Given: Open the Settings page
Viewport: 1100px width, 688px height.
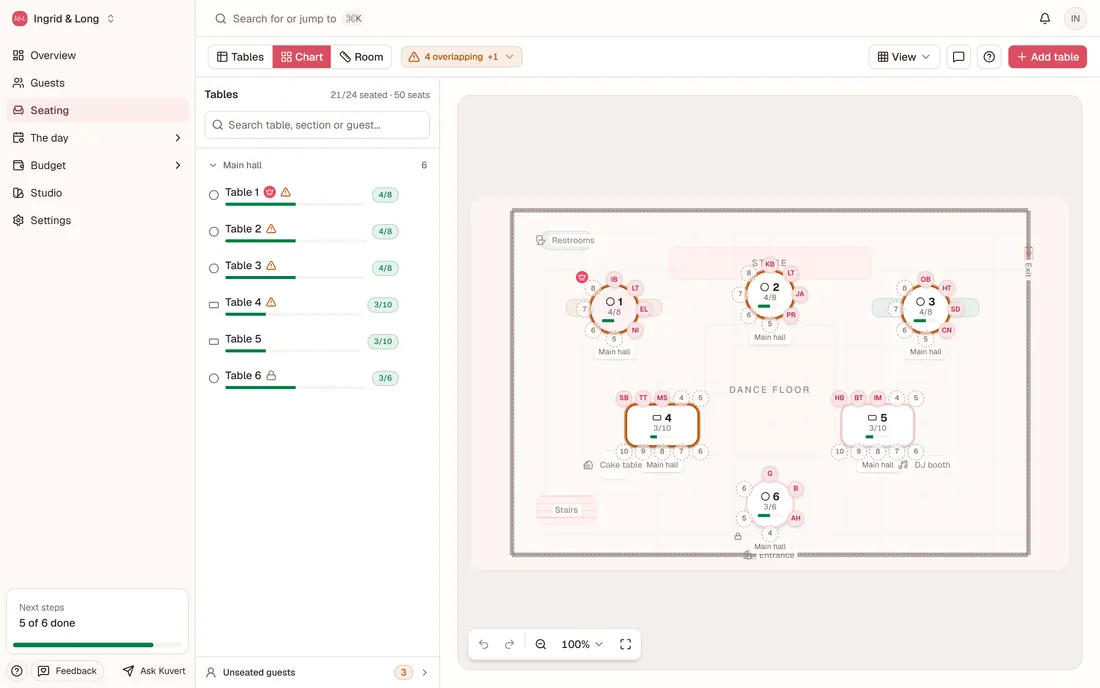Looking at the screenshot, I should (98, 220).
